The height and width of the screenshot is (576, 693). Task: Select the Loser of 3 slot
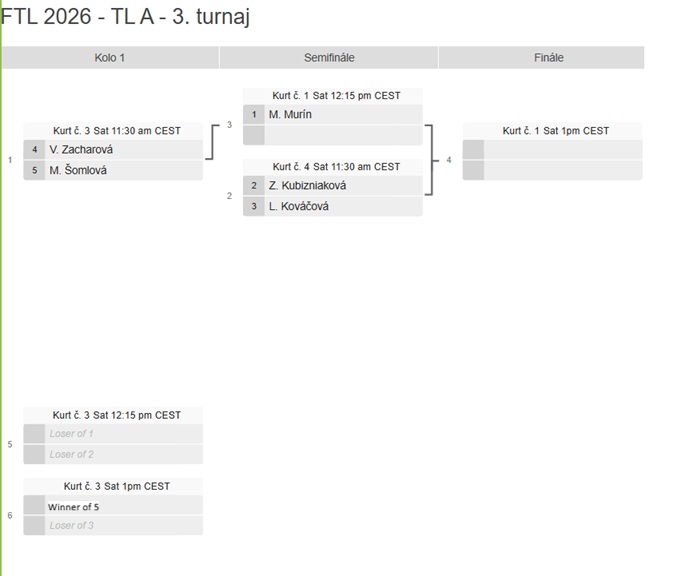point(113,526)
